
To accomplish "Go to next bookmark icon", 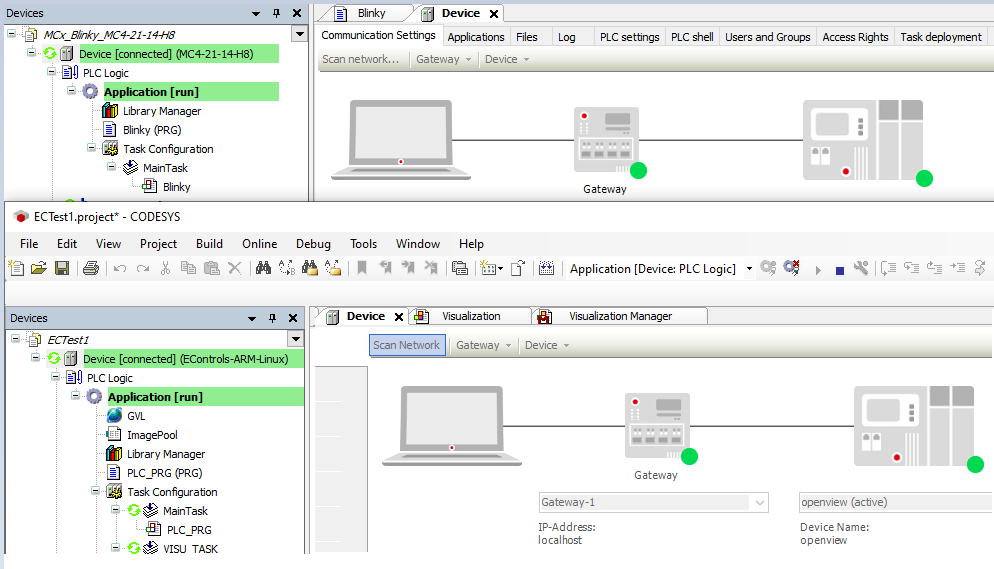I will pyautogui.click(x=408, y=268).
